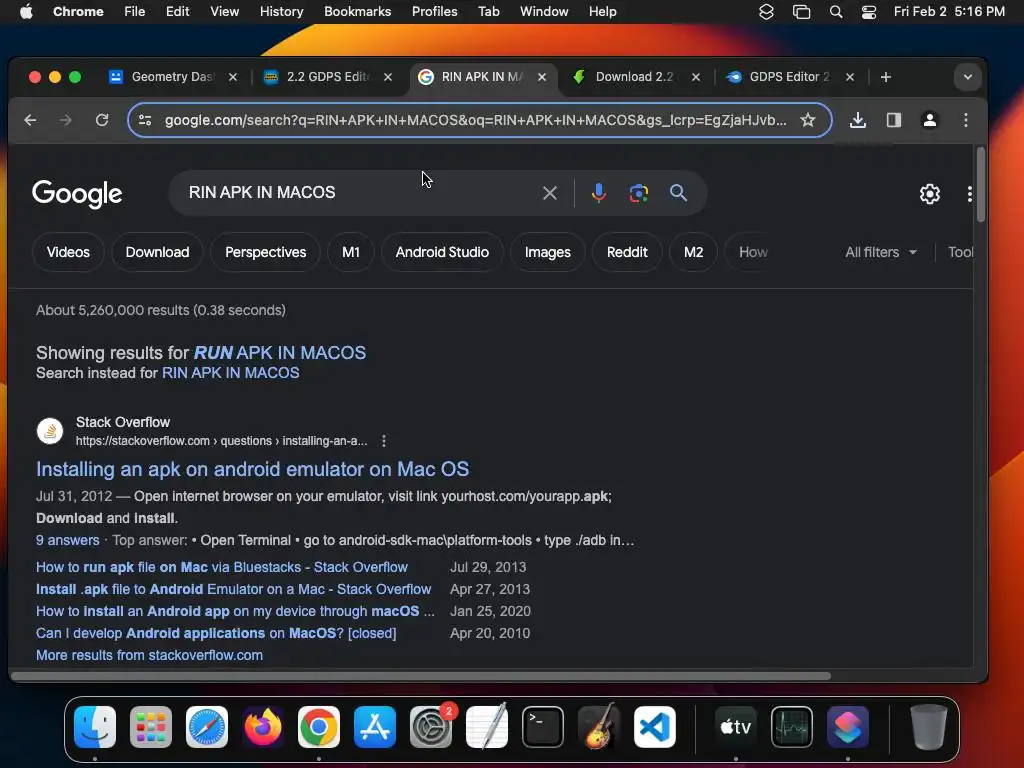Screen dimensions: 1024x768
Task: Open macOS Control Center in menu bar
Action: coord(869,12)
